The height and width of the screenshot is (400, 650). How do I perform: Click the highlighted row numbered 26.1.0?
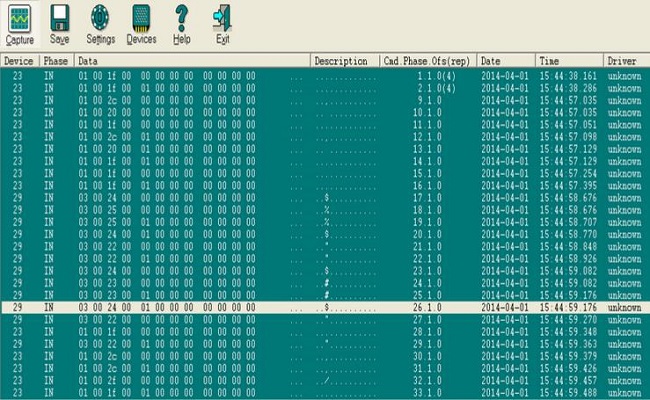click(x=325, y=308)
